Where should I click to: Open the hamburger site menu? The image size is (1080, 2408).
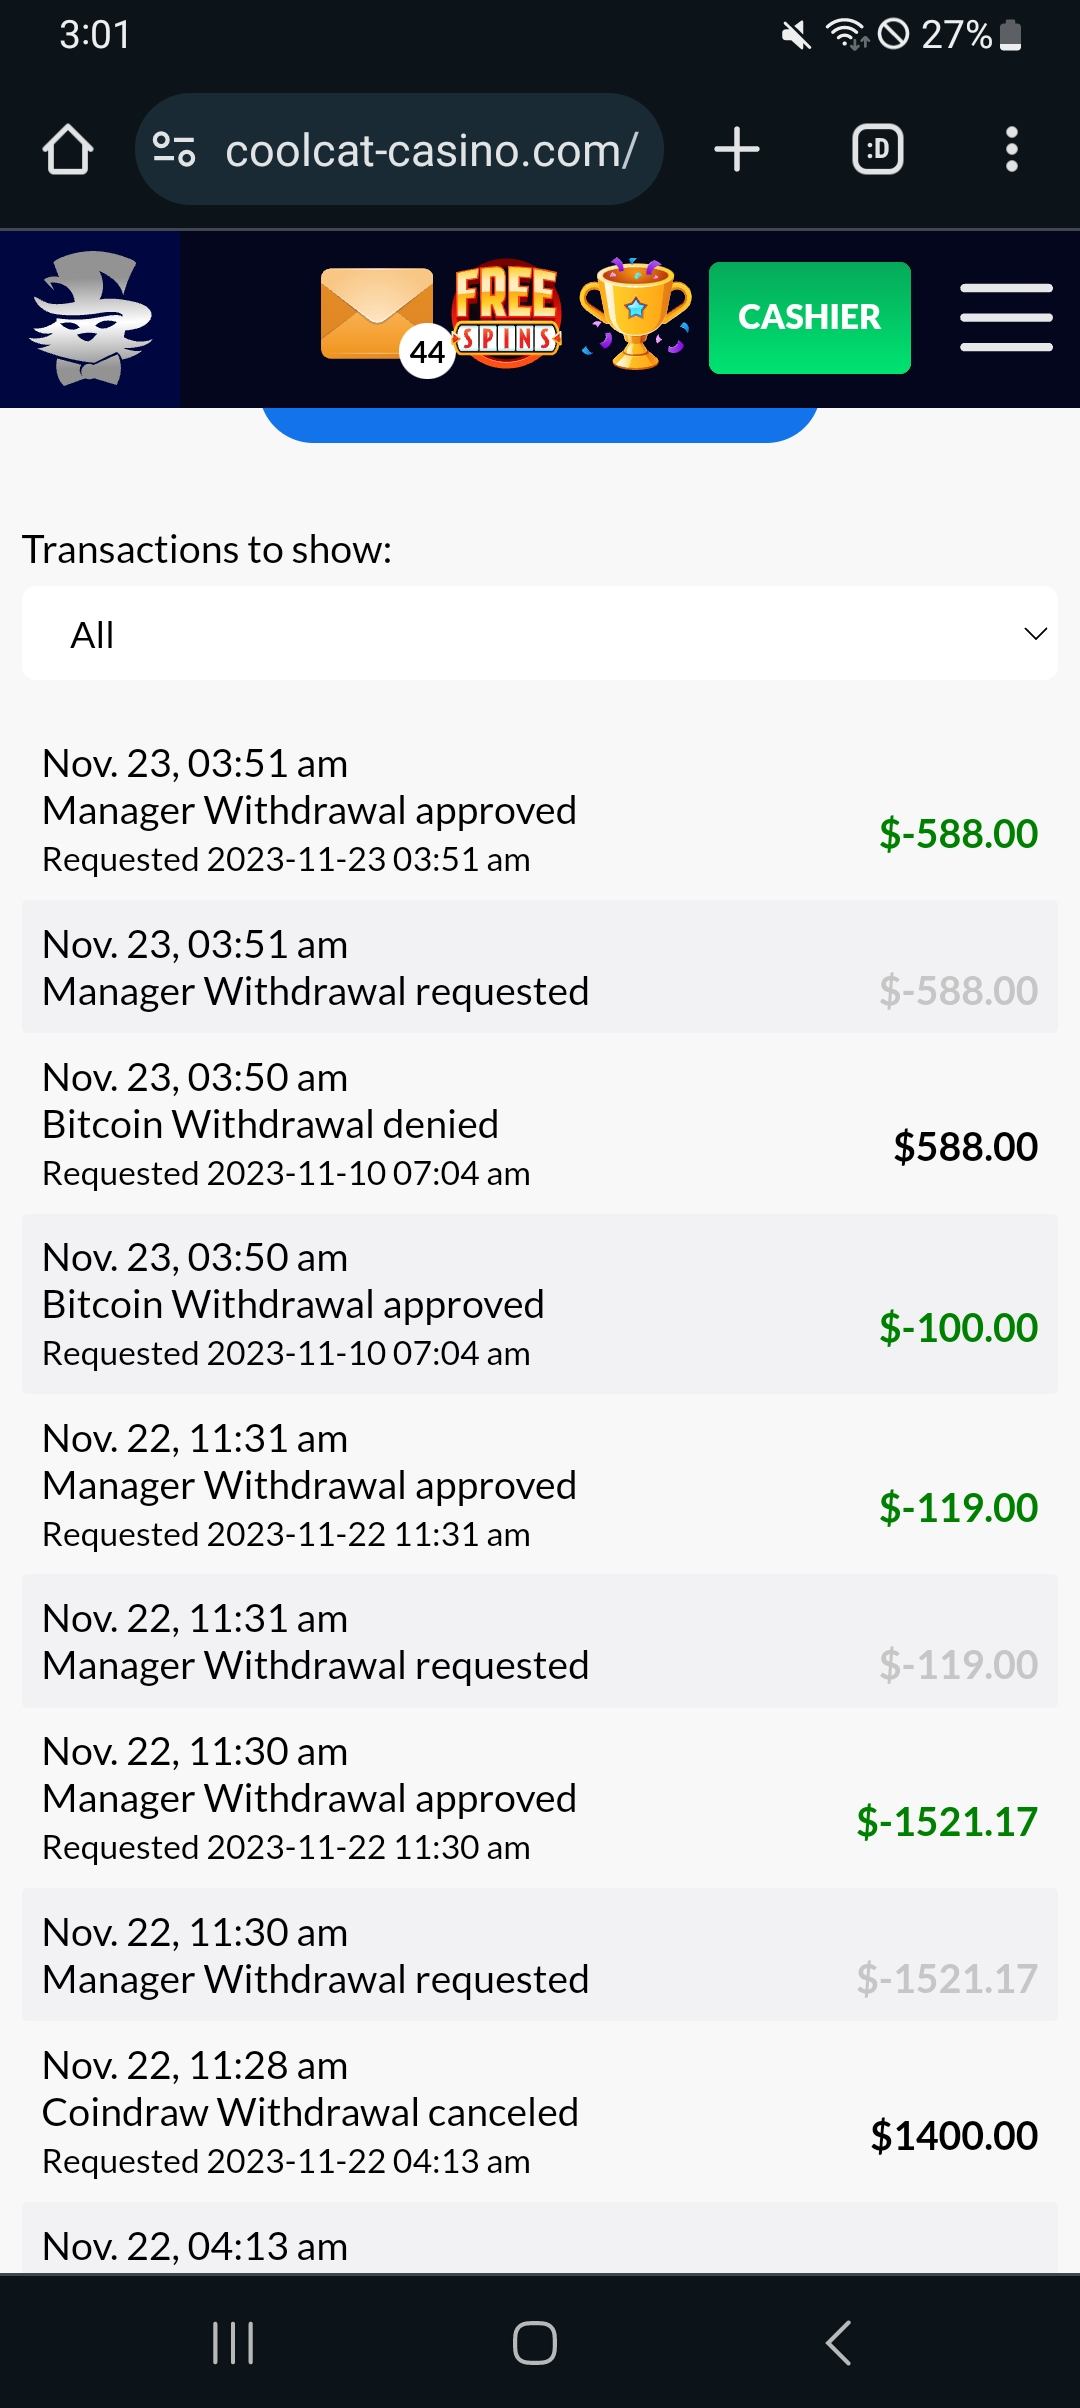tap(1006, 317)
